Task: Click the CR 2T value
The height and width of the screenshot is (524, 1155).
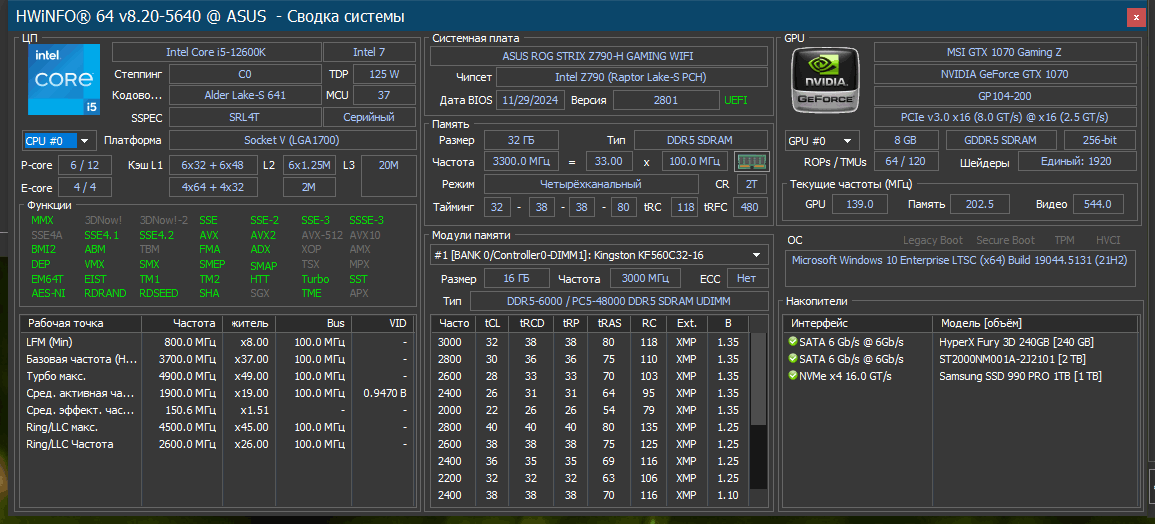Action: click(x=750, y=184)
